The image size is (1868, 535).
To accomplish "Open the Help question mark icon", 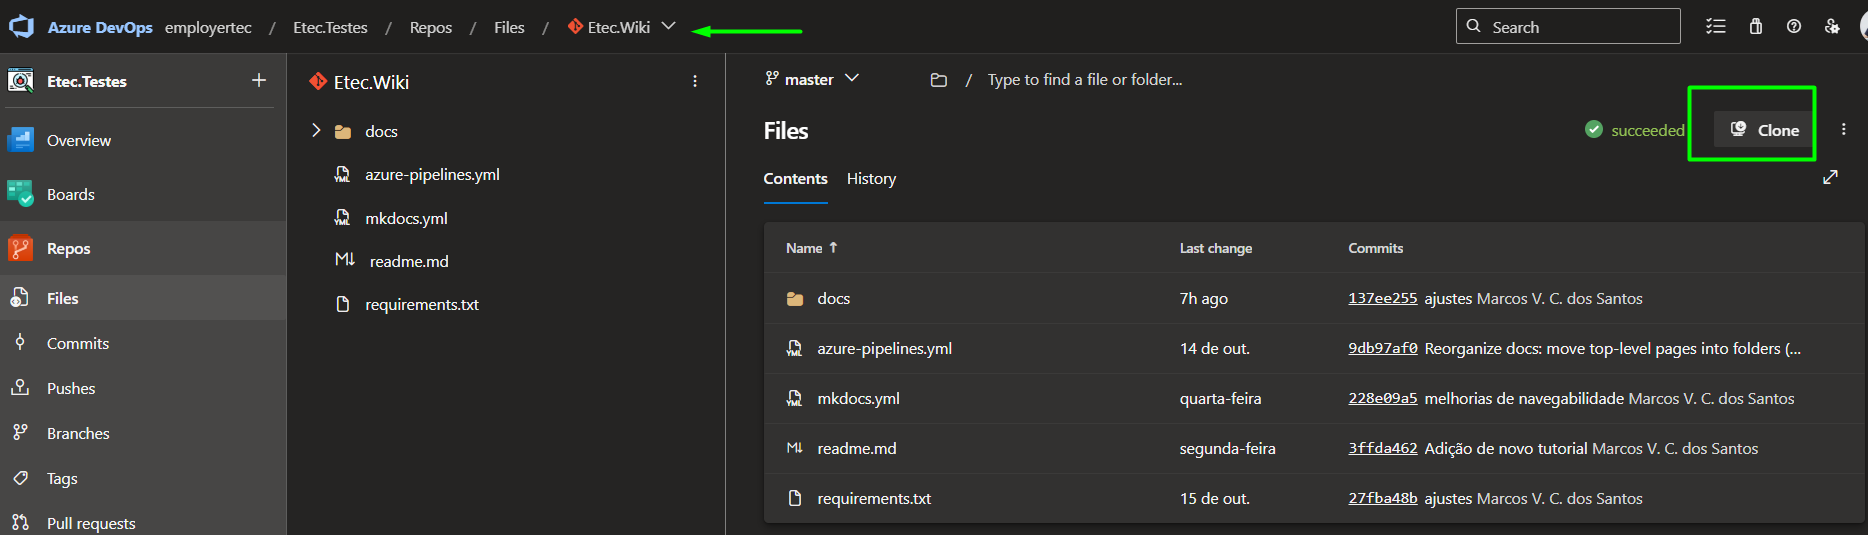I will point(1794,26).
